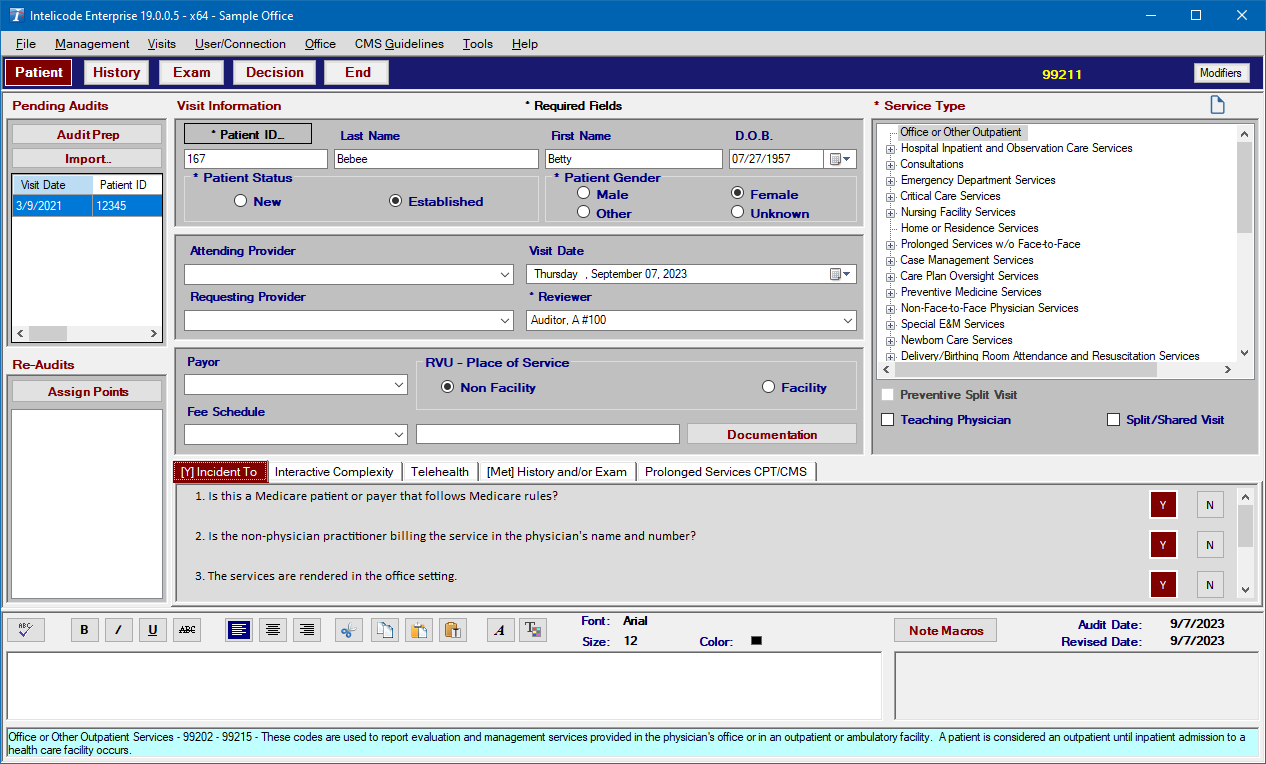Switch to the Interactive Complexity tab
This screenshot has width=1266, height=764.
334,472
